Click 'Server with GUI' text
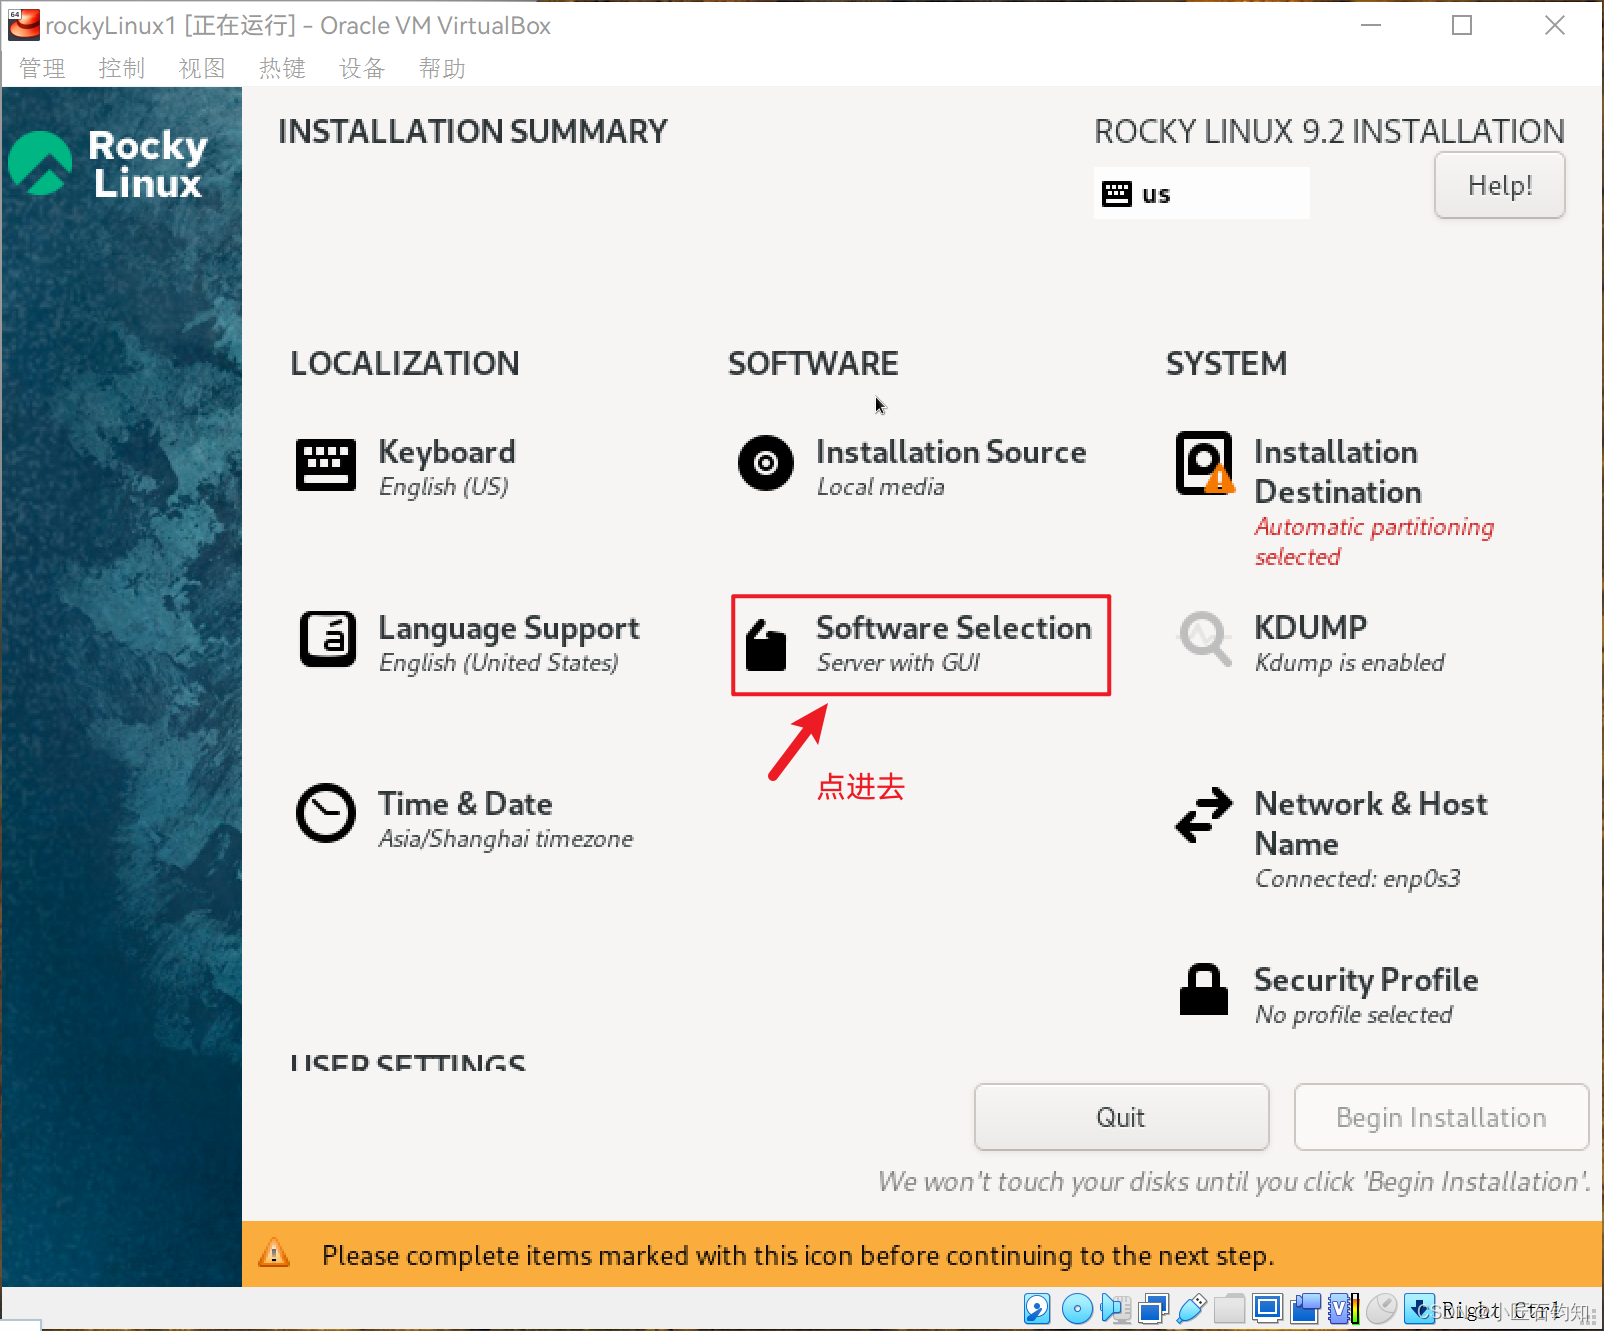 [898, 663]
